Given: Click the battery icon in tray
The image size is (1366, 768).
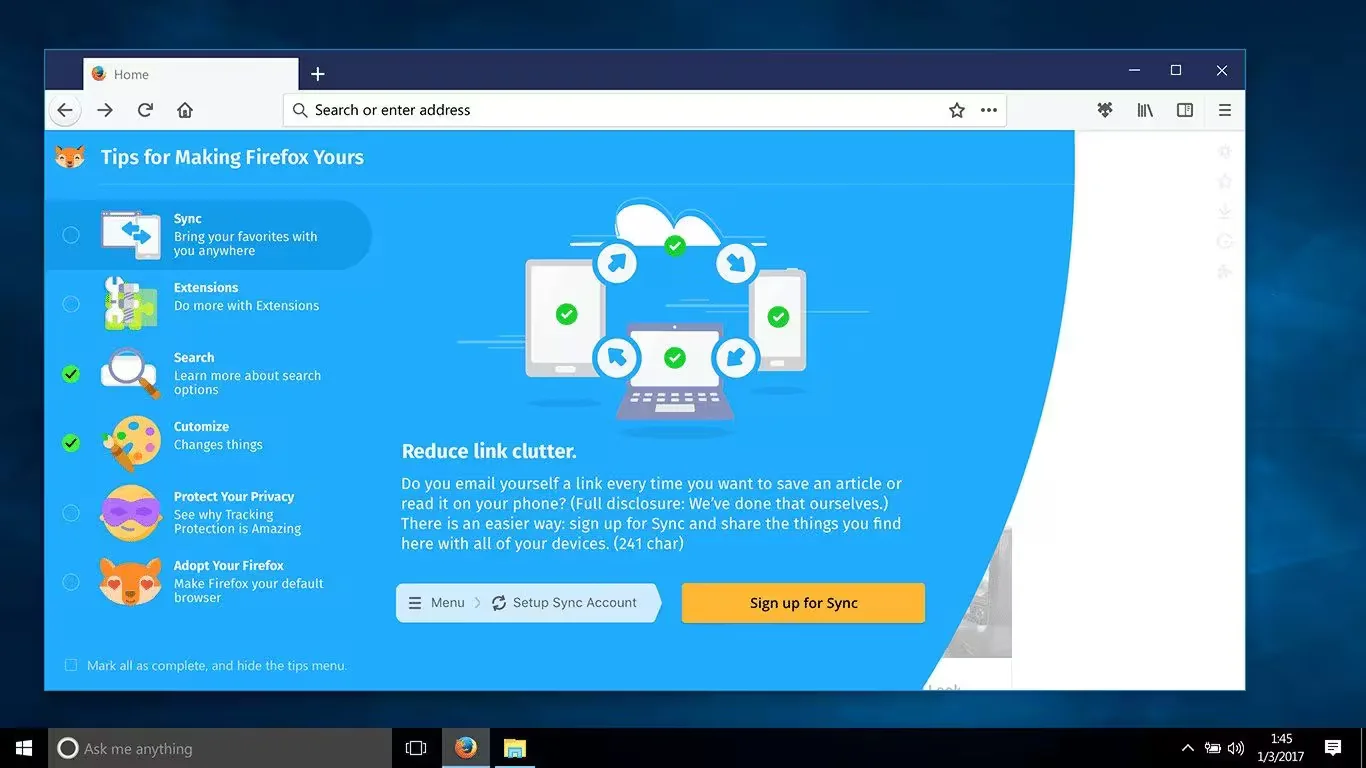Looking at the screenshot, I should pyautogui.click(x=1212, y=748).
